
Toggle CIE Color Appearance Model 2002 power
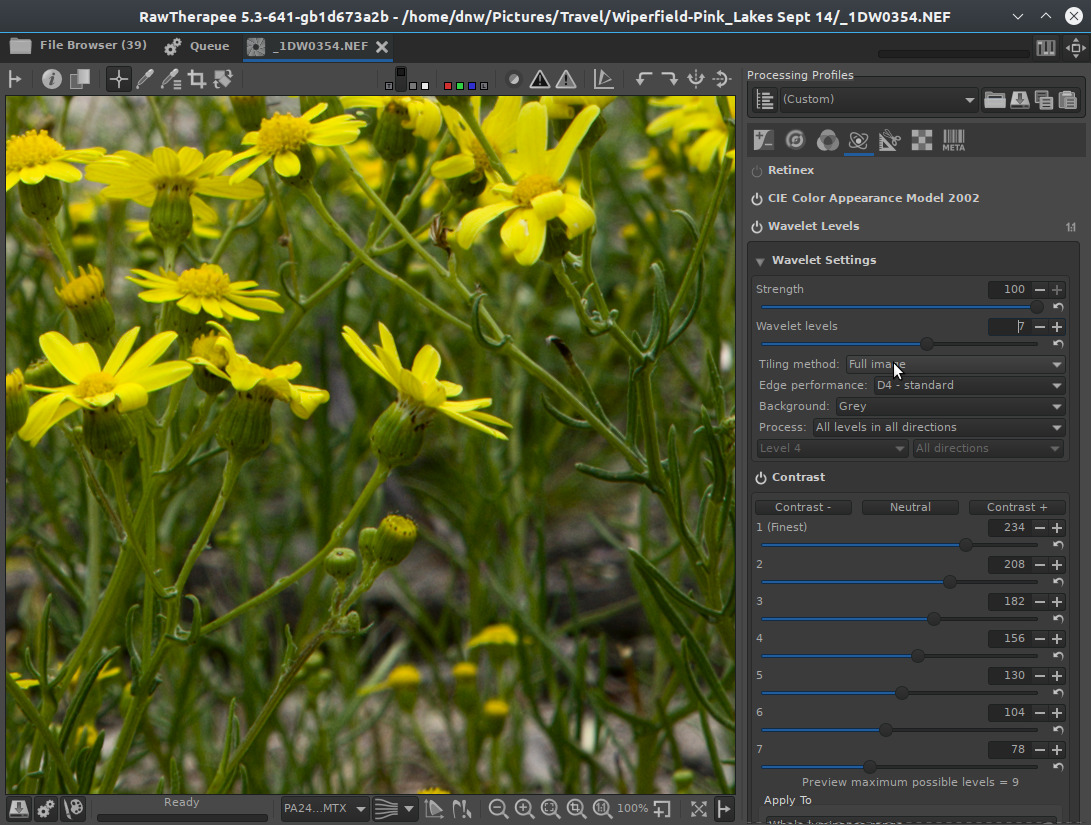click(x=757, y=198)
